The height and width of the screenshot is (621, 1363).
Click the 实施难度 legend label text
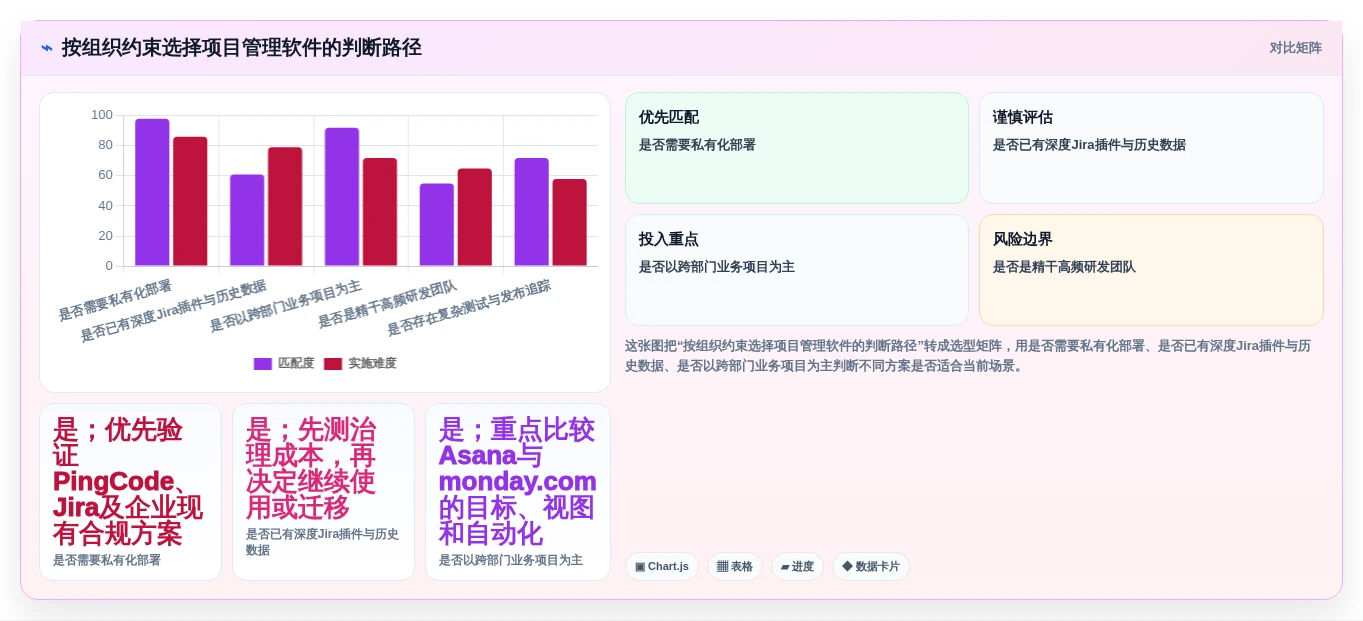point(372,364)
